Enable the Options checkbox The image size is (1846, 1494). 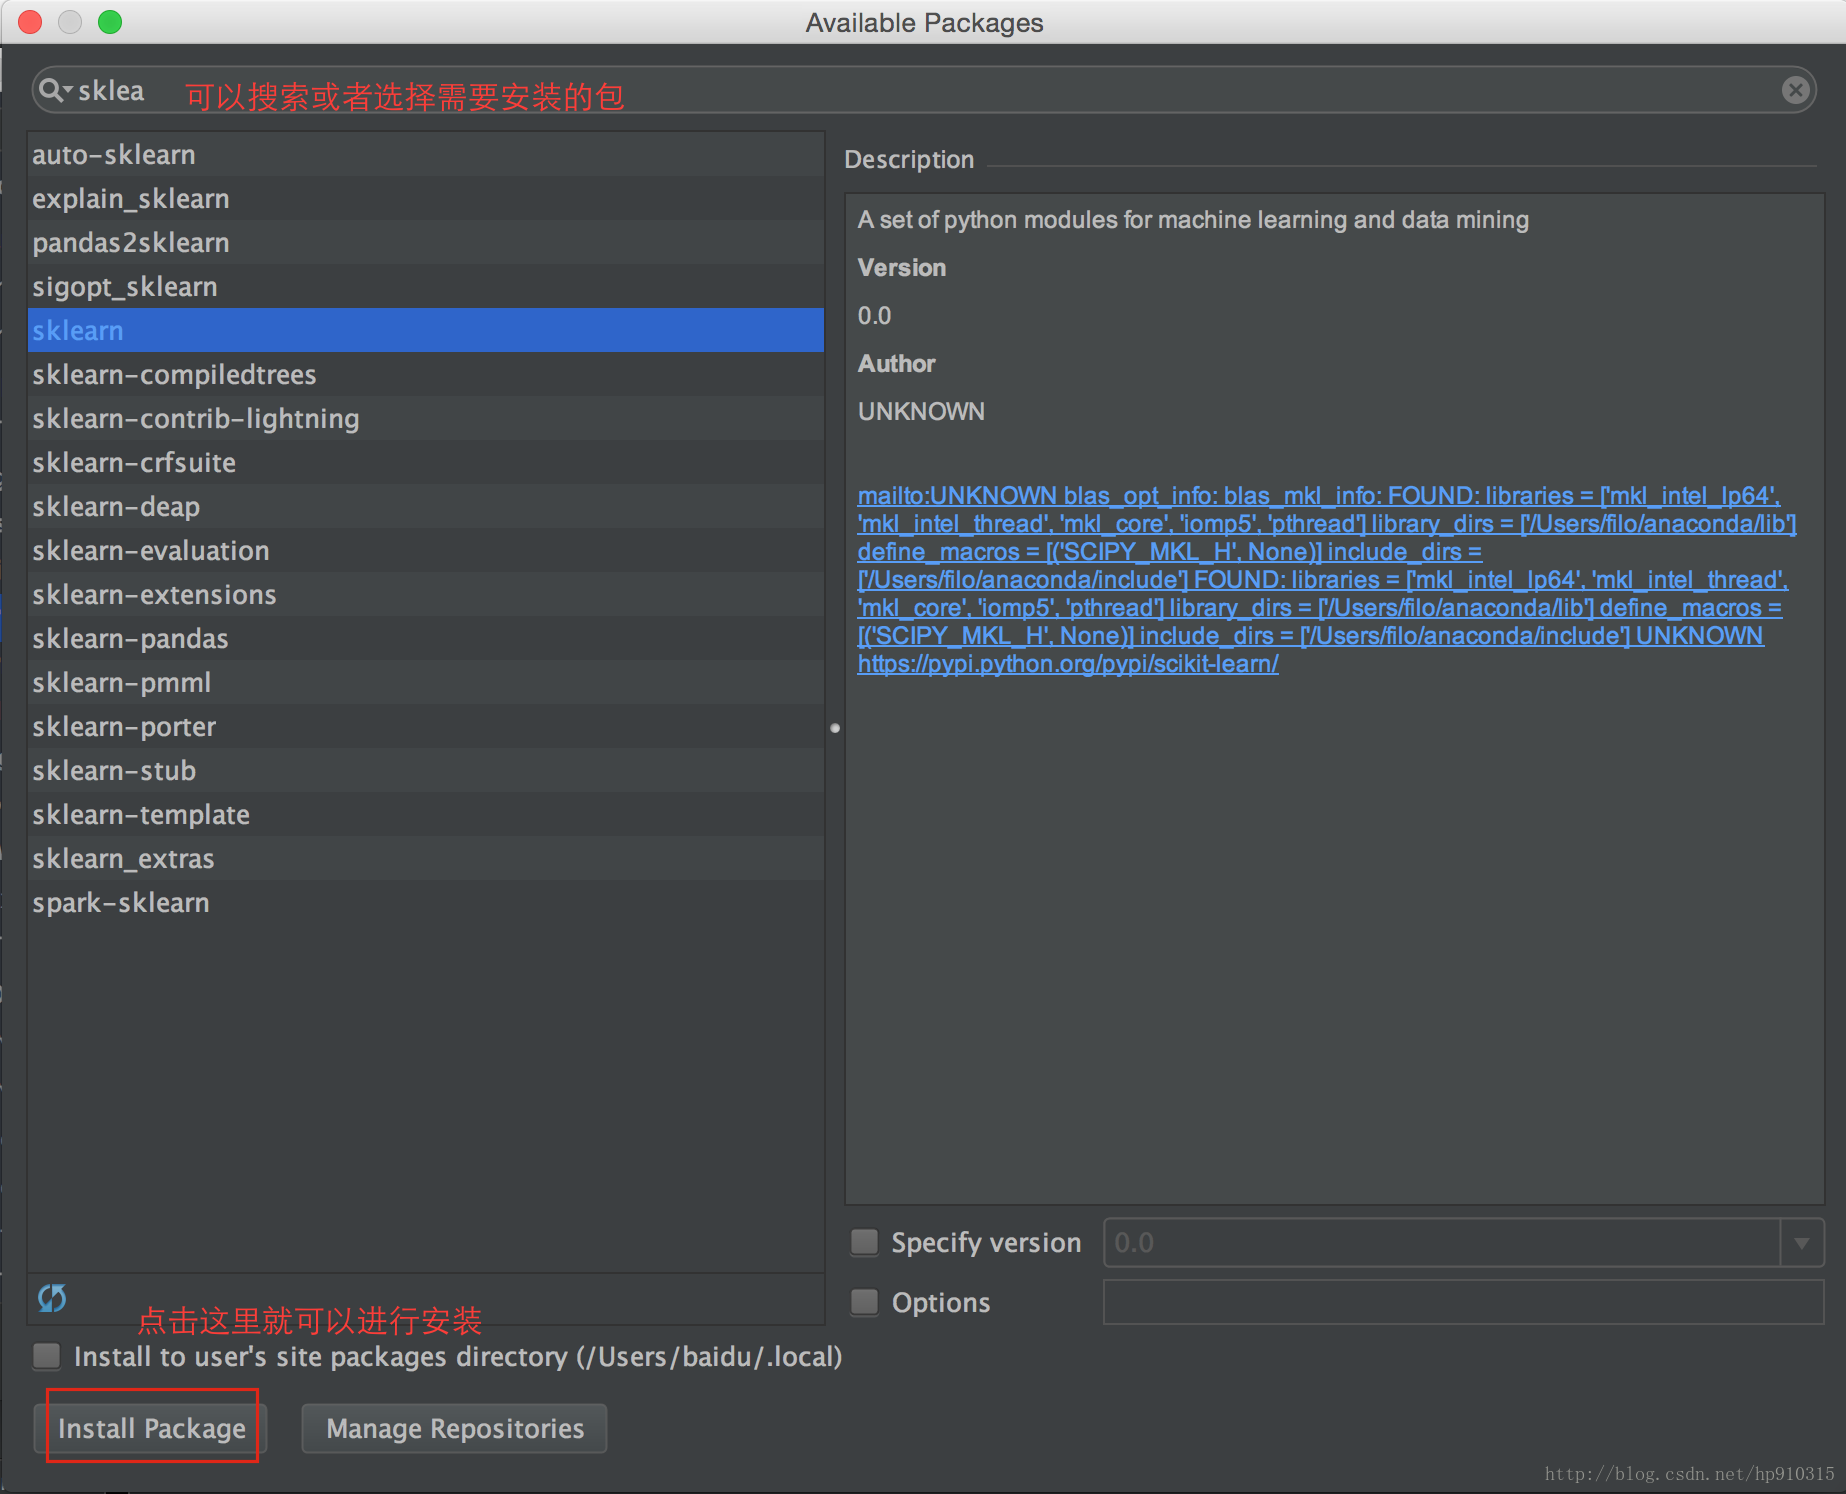click(864, 1302)
